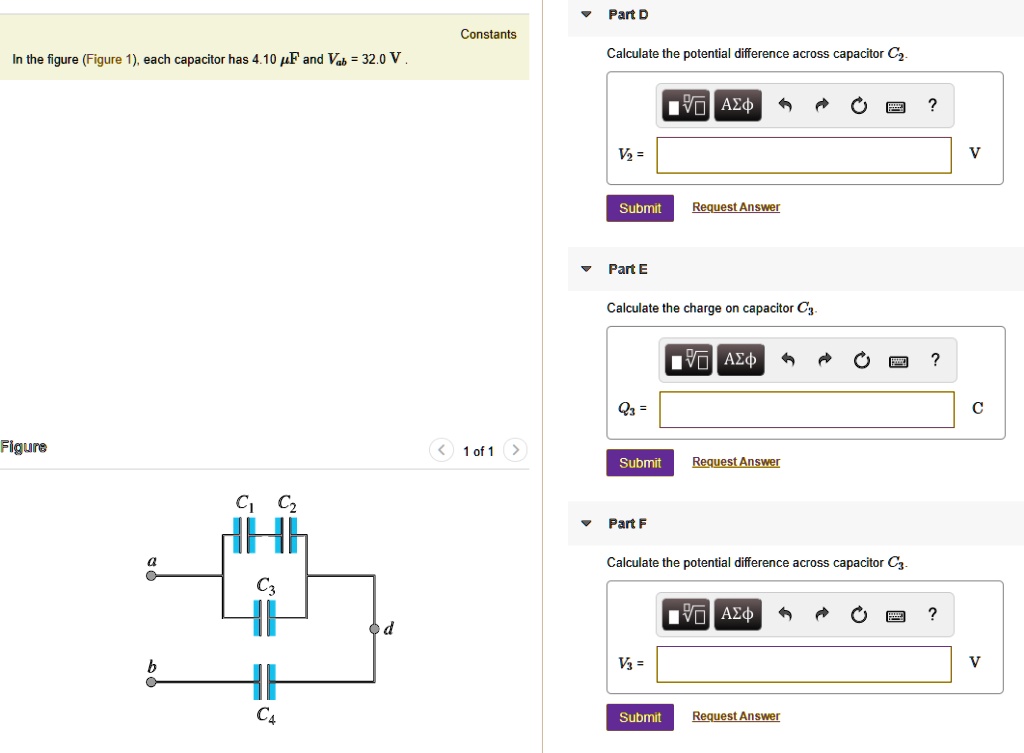The height and width of the screenshot is (753, 1024).
Task: Submit the answer for Part E
Action: [x=639, y=461]
